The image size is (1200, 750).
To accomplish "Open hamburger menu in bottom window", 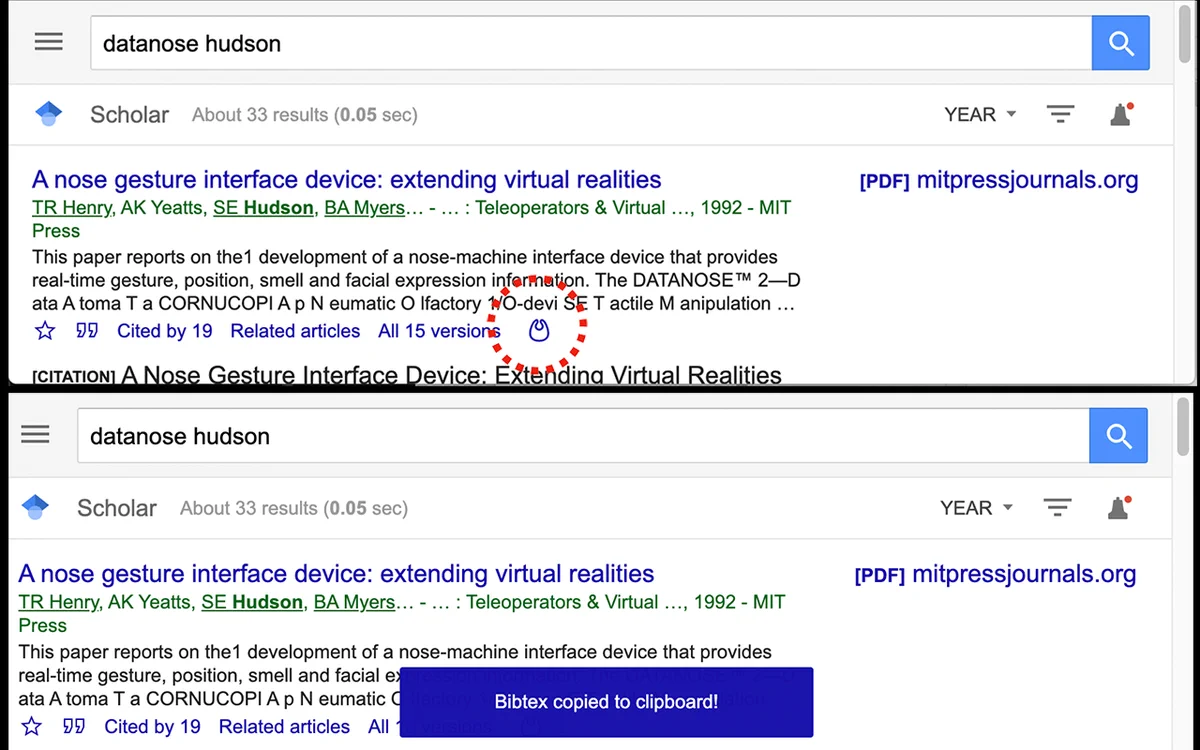I will pyautogui.click(x=35, y=435).
